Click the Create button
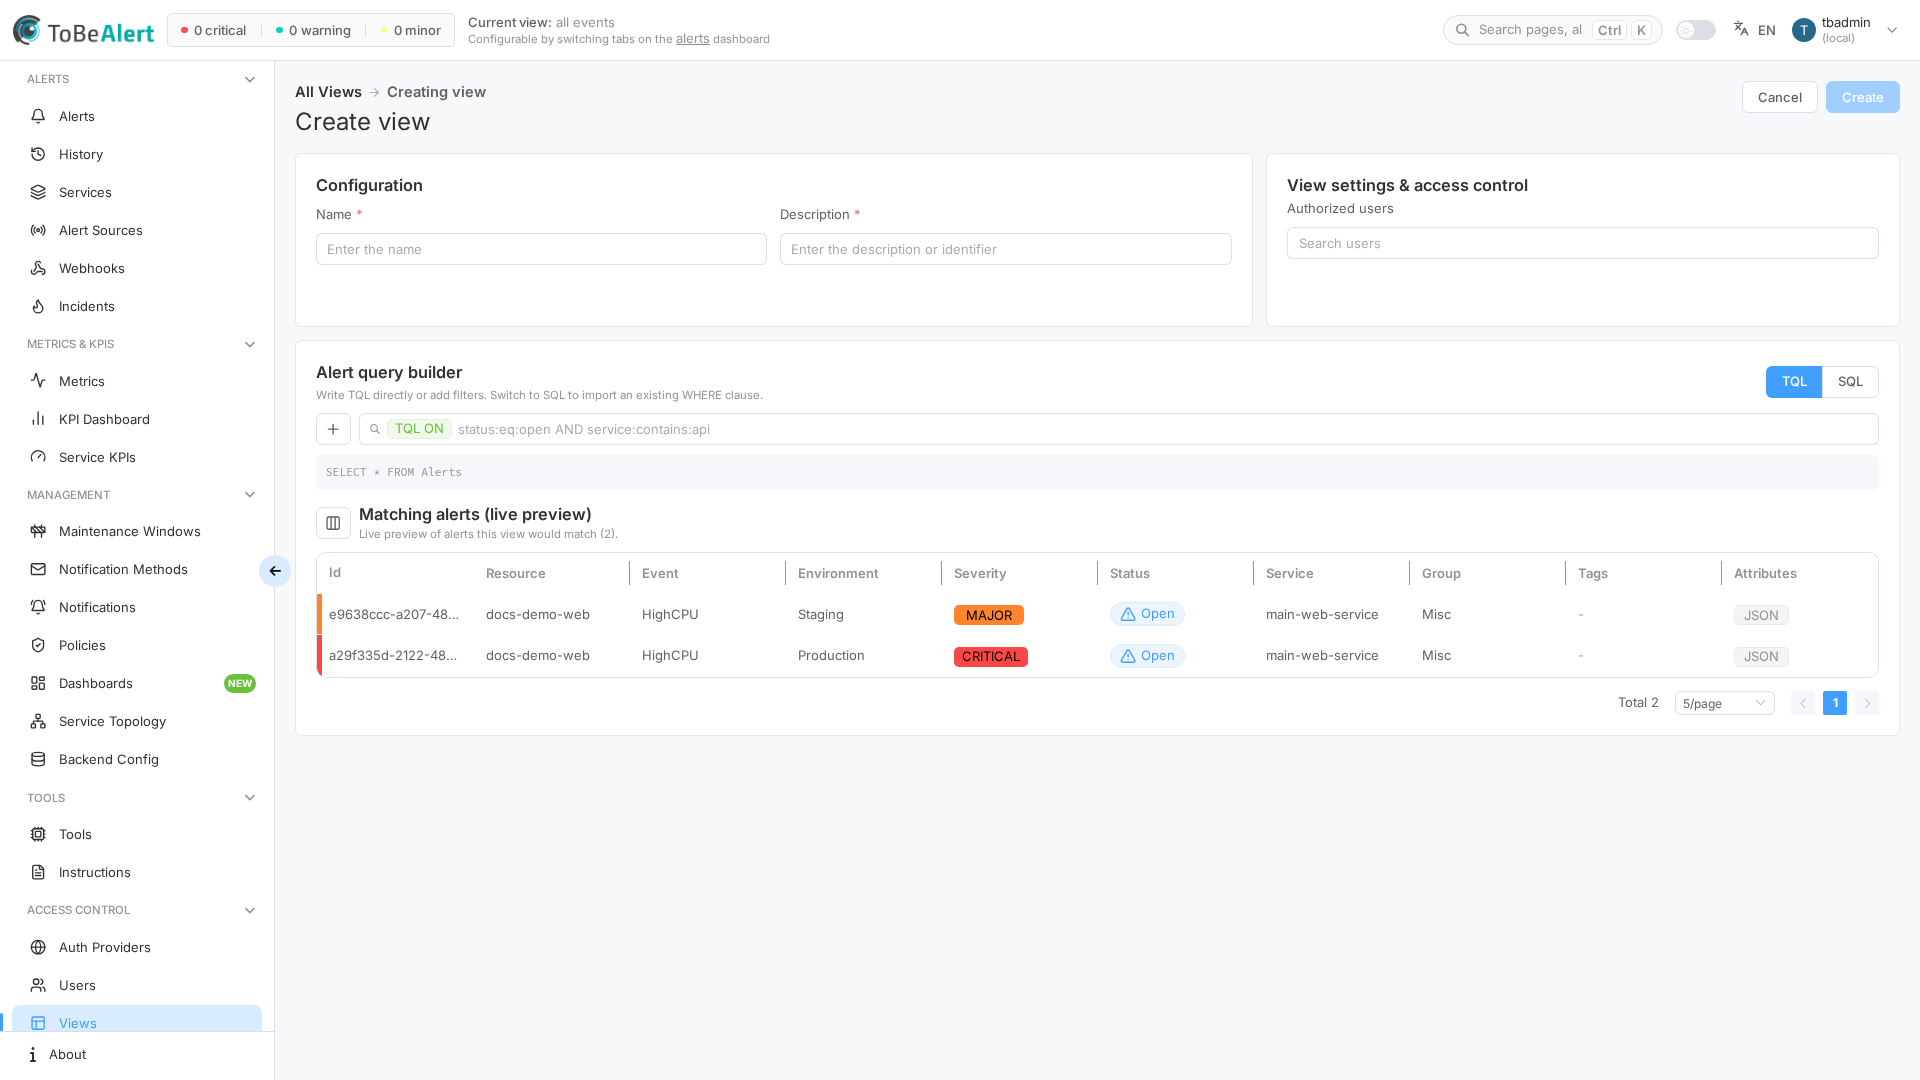Viewport: 1920px width, 1080px height. click(x=1862, y=97)
